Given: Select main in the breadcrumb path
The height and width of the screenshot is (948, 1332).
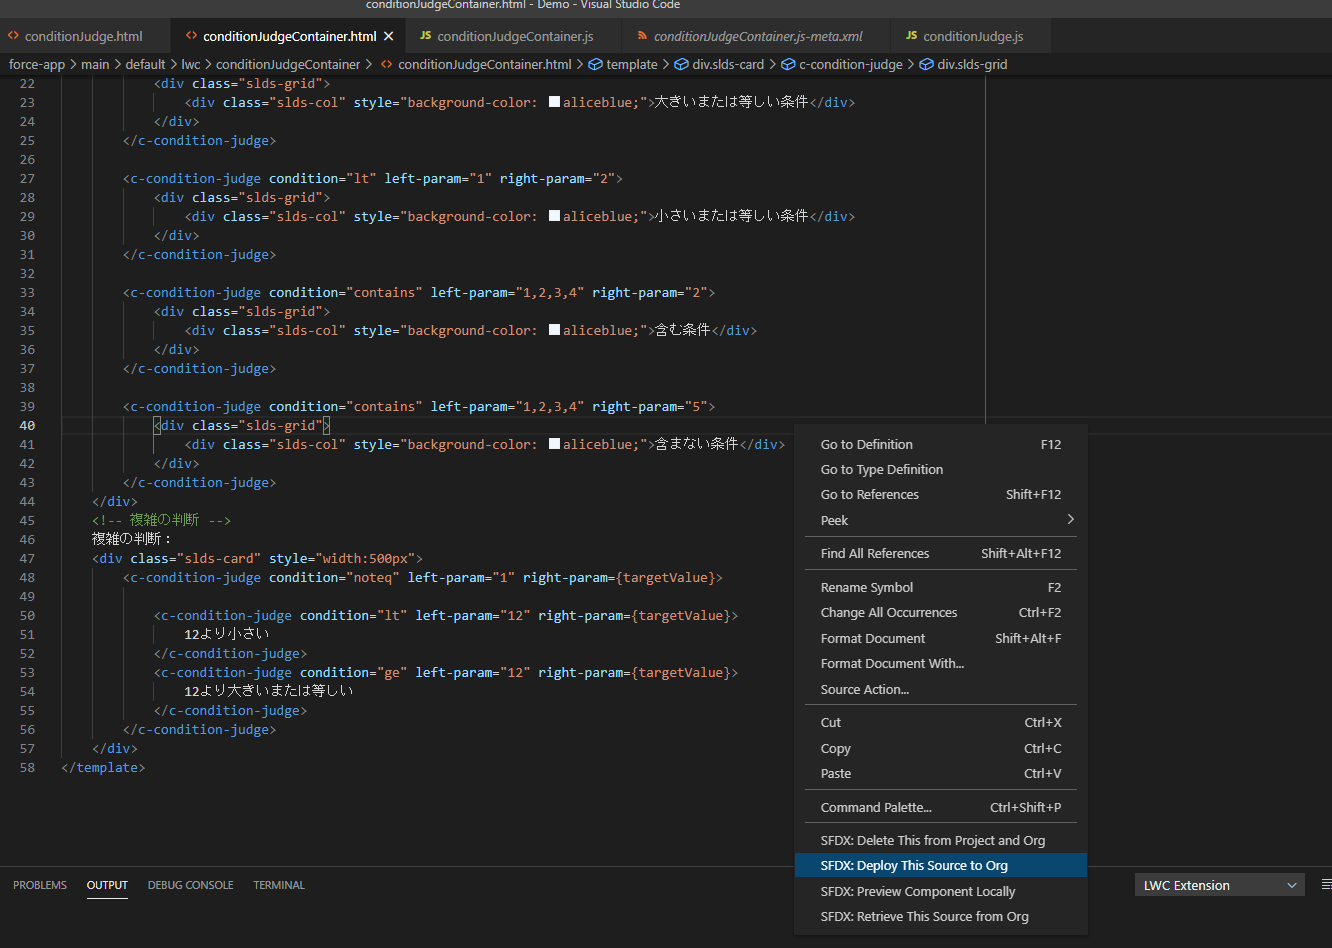Looking at the screenshot, I should pyautogui.click(x=95, y=64).
